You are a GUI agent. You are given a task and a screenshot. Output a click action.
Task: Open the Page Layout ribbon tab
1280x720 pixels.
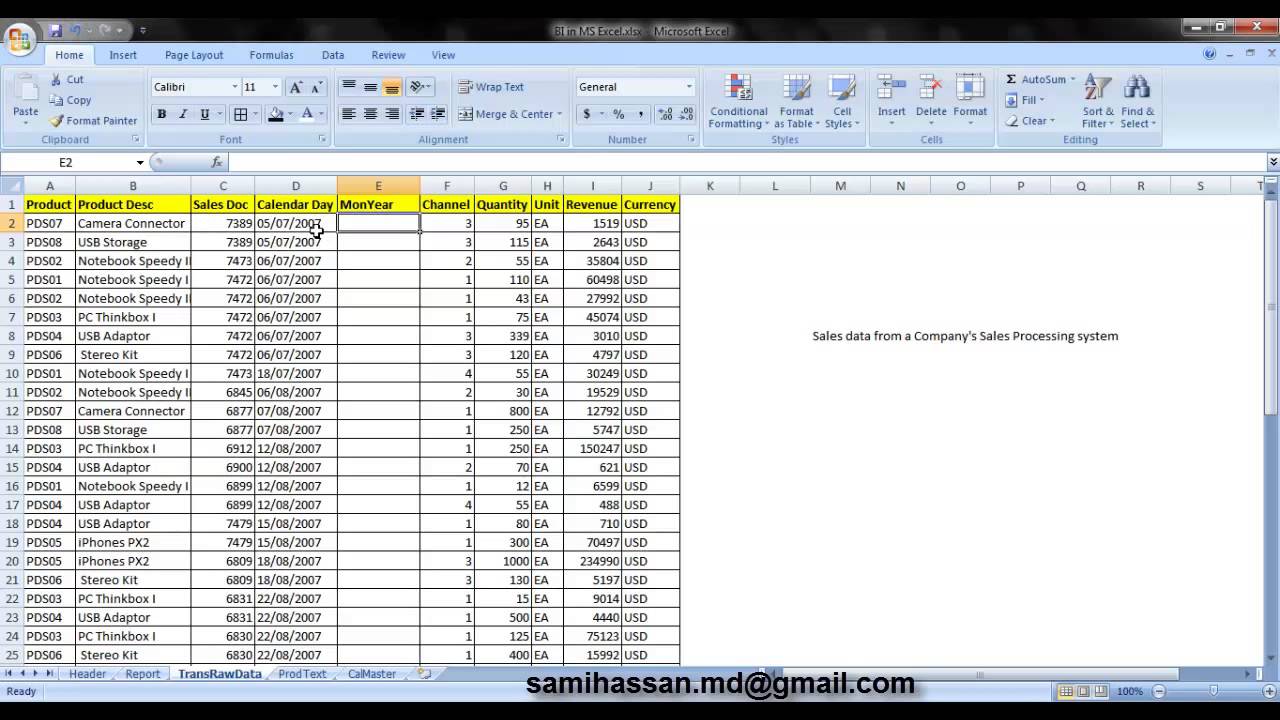pyautogui.click(x=194, y=55)
